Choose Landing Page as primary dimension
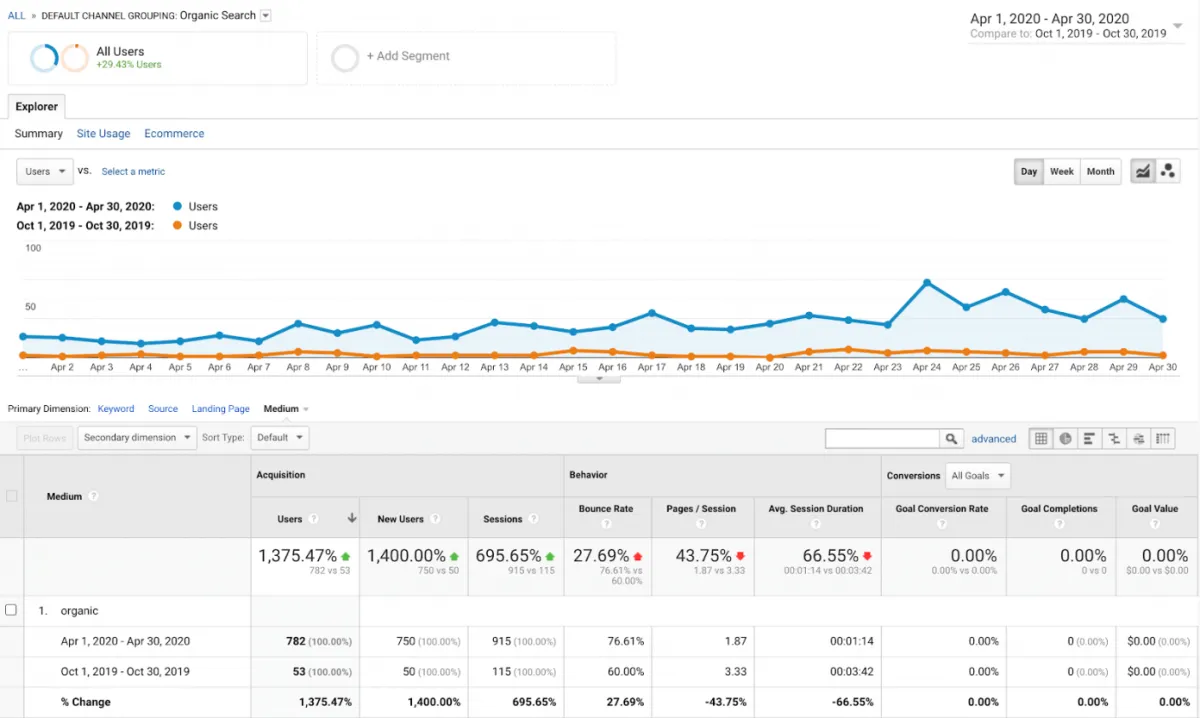 (x=221, y=408)
